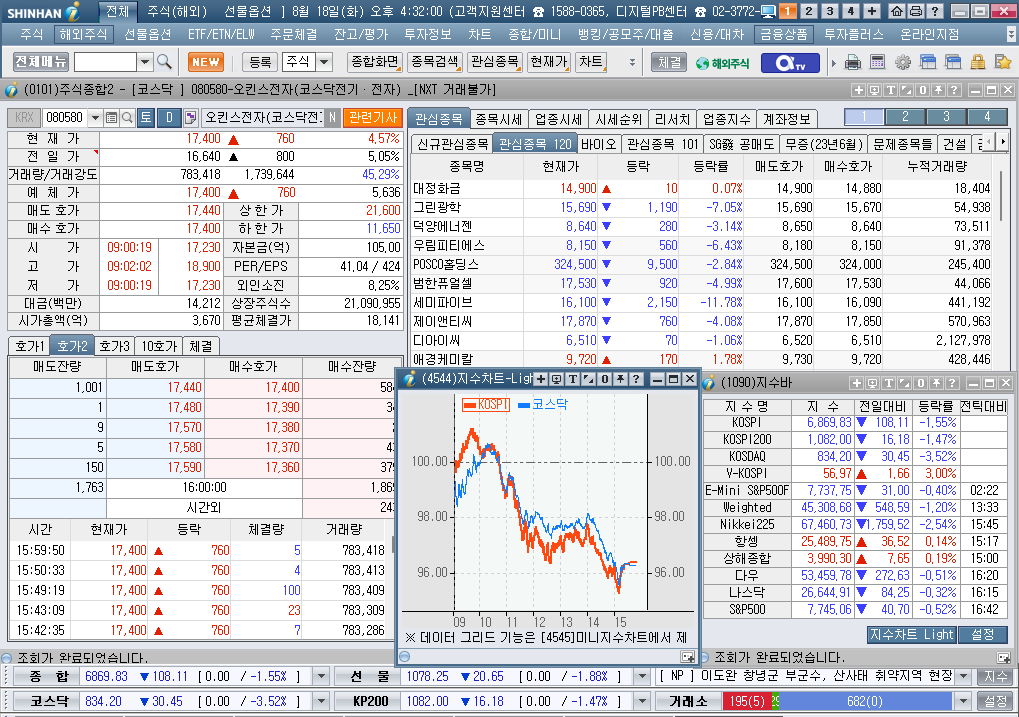Expand the menu bar overflow arrow beside 온라인지점
Image resolution: width=1019 pixels, height=717 pixels.
click(x=1011, y=34)
